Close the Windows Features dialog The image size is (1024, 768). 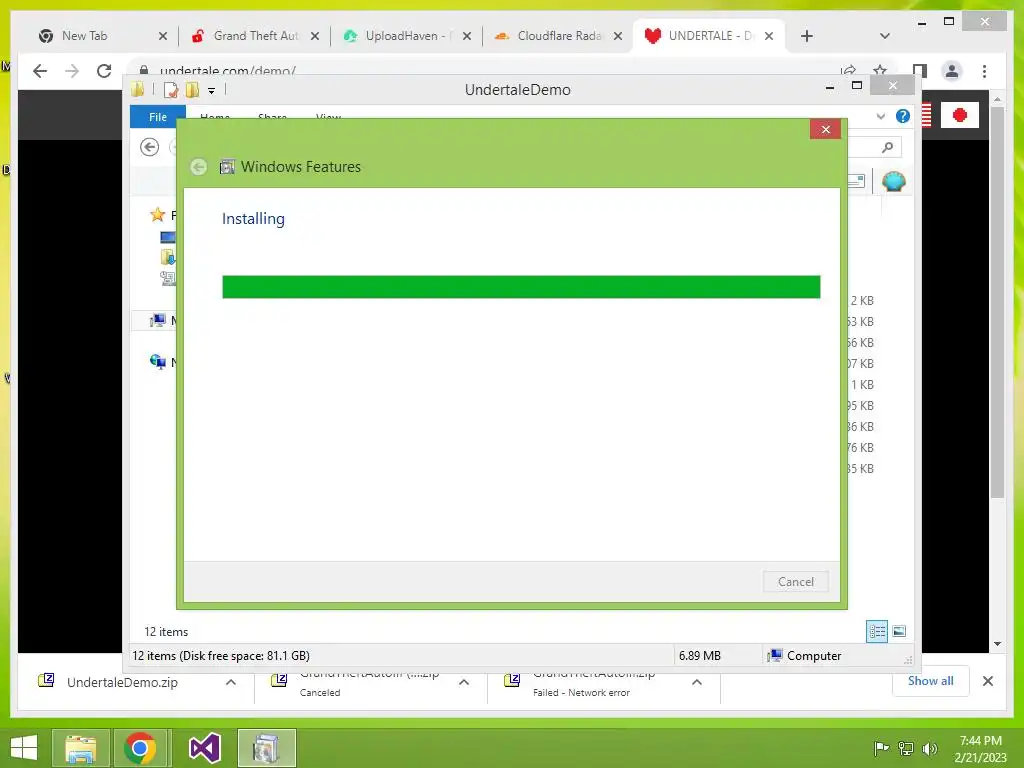tap(825, 129)
